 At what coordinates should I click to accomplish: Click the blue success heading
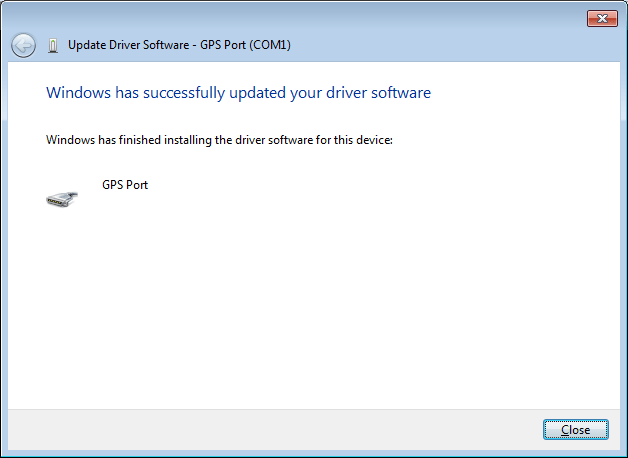coord(238,93)
